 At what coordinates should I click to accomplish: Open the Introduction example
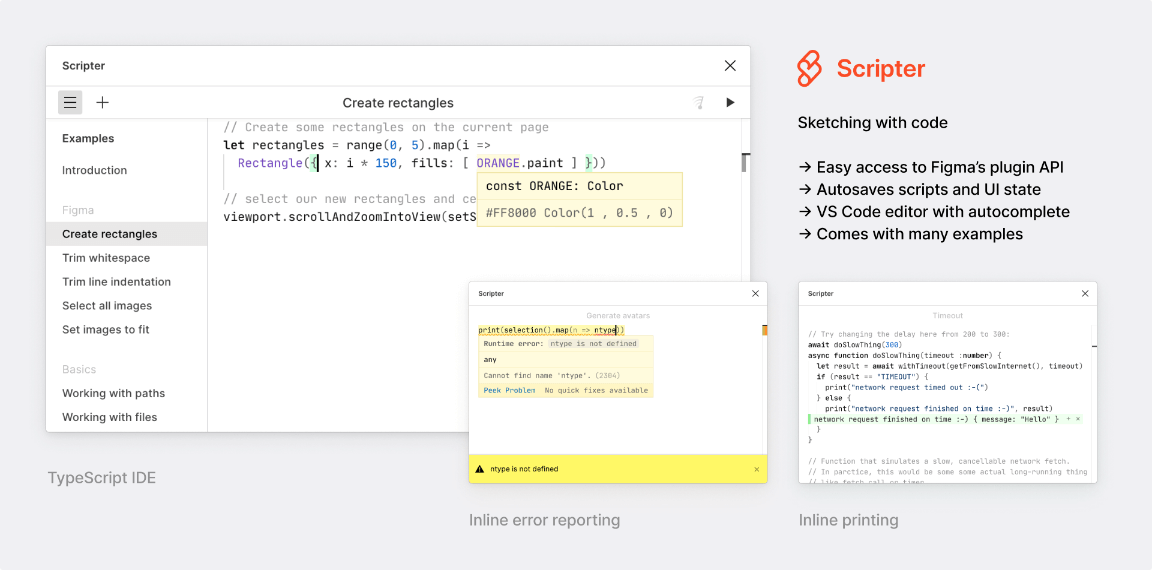pyautogui.click(x=95, y=170)
